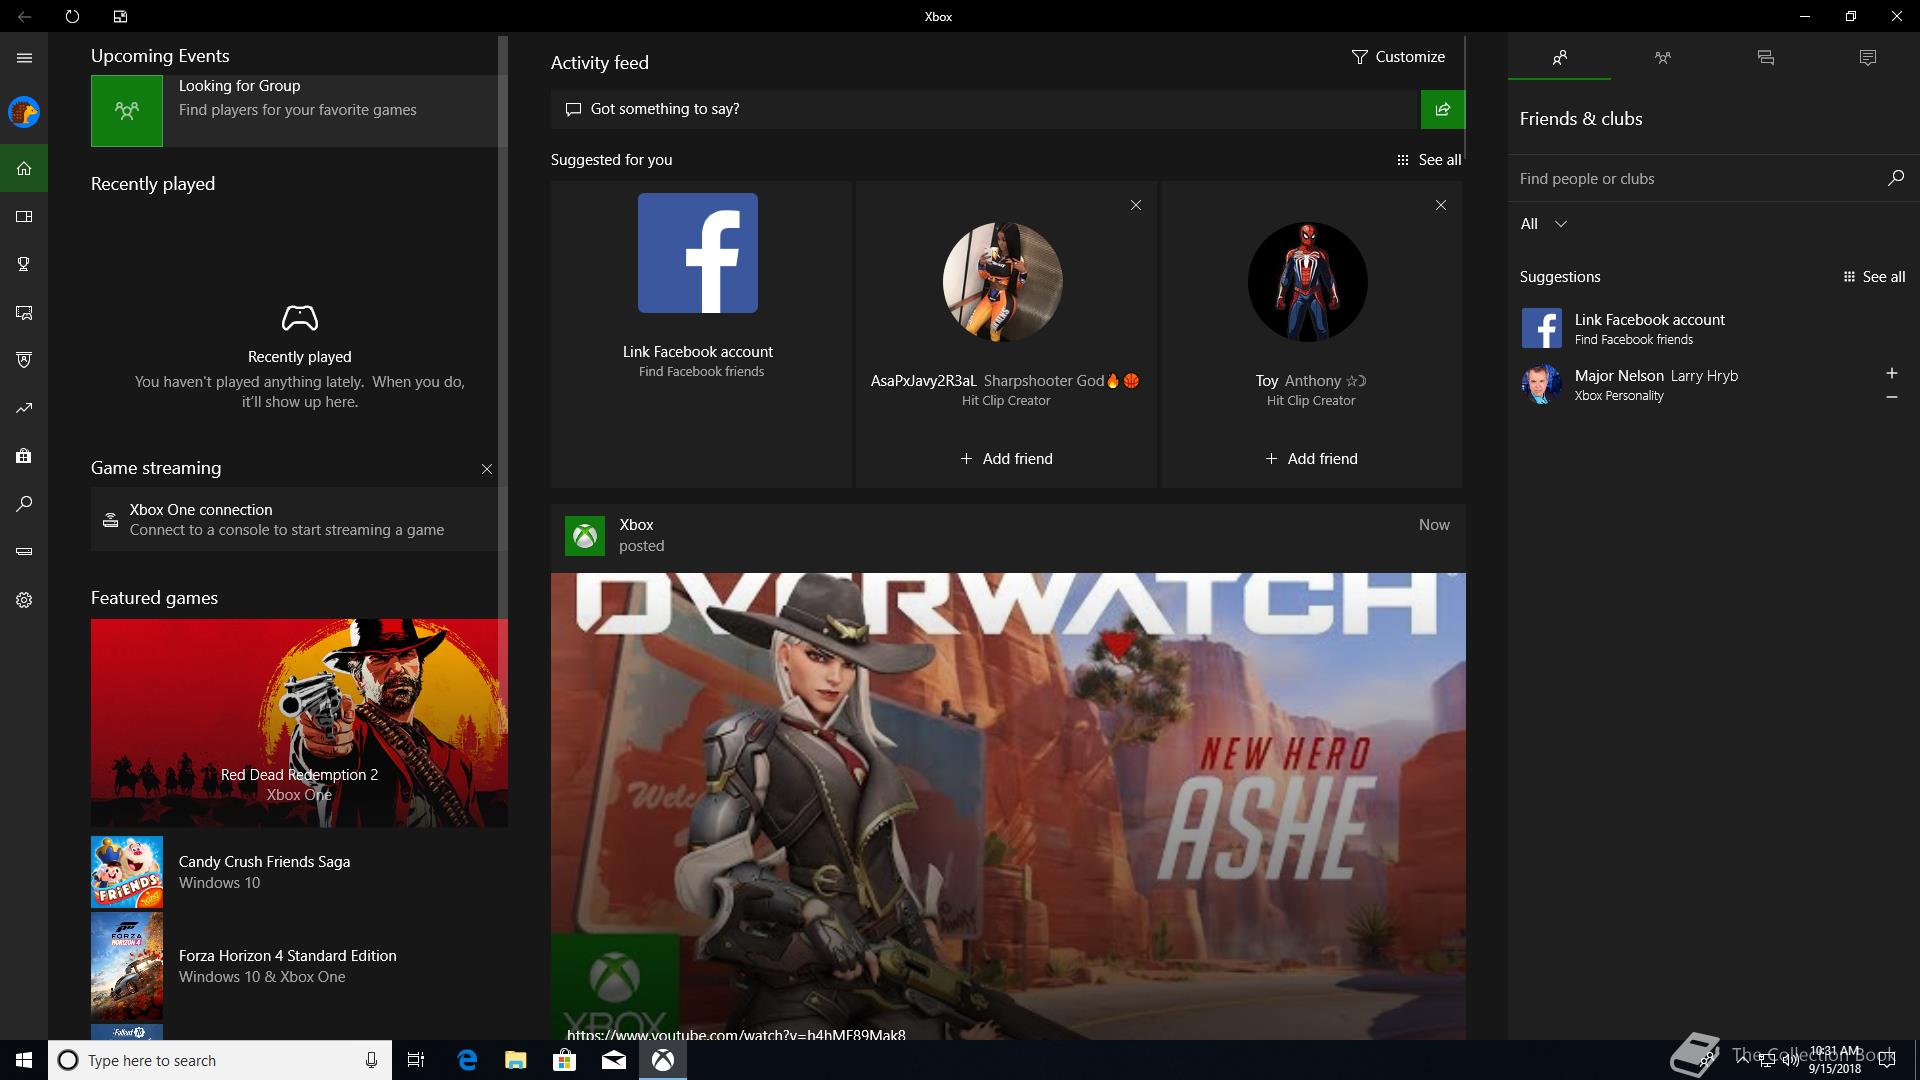Screen dimensions: 1920x1080
Task: Open Clubs shield sidebar icon
Action: 24,360
